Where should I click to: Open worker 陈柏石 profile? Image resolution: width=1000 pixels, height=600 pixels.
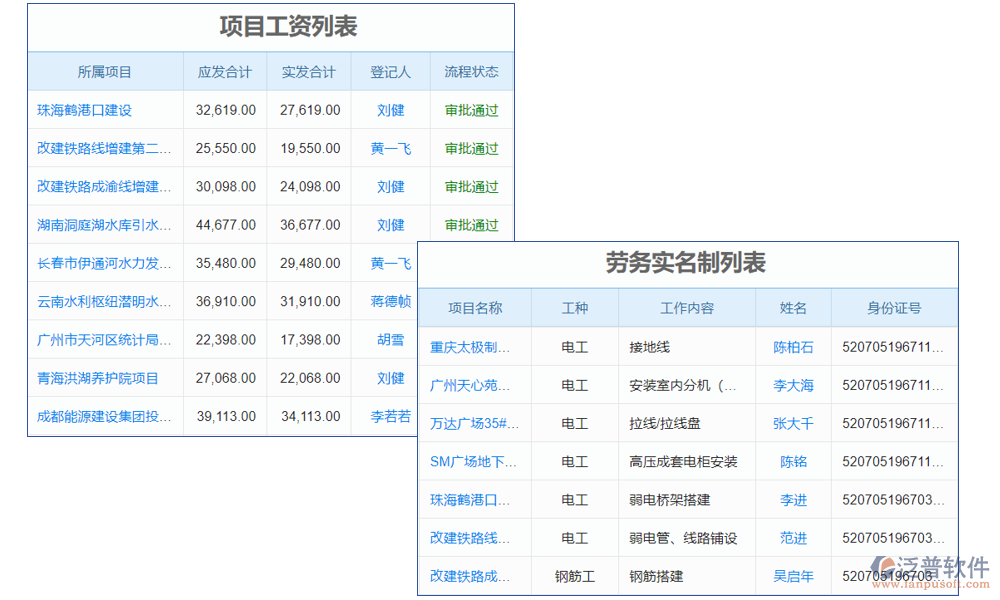click(x=793, y=347)
